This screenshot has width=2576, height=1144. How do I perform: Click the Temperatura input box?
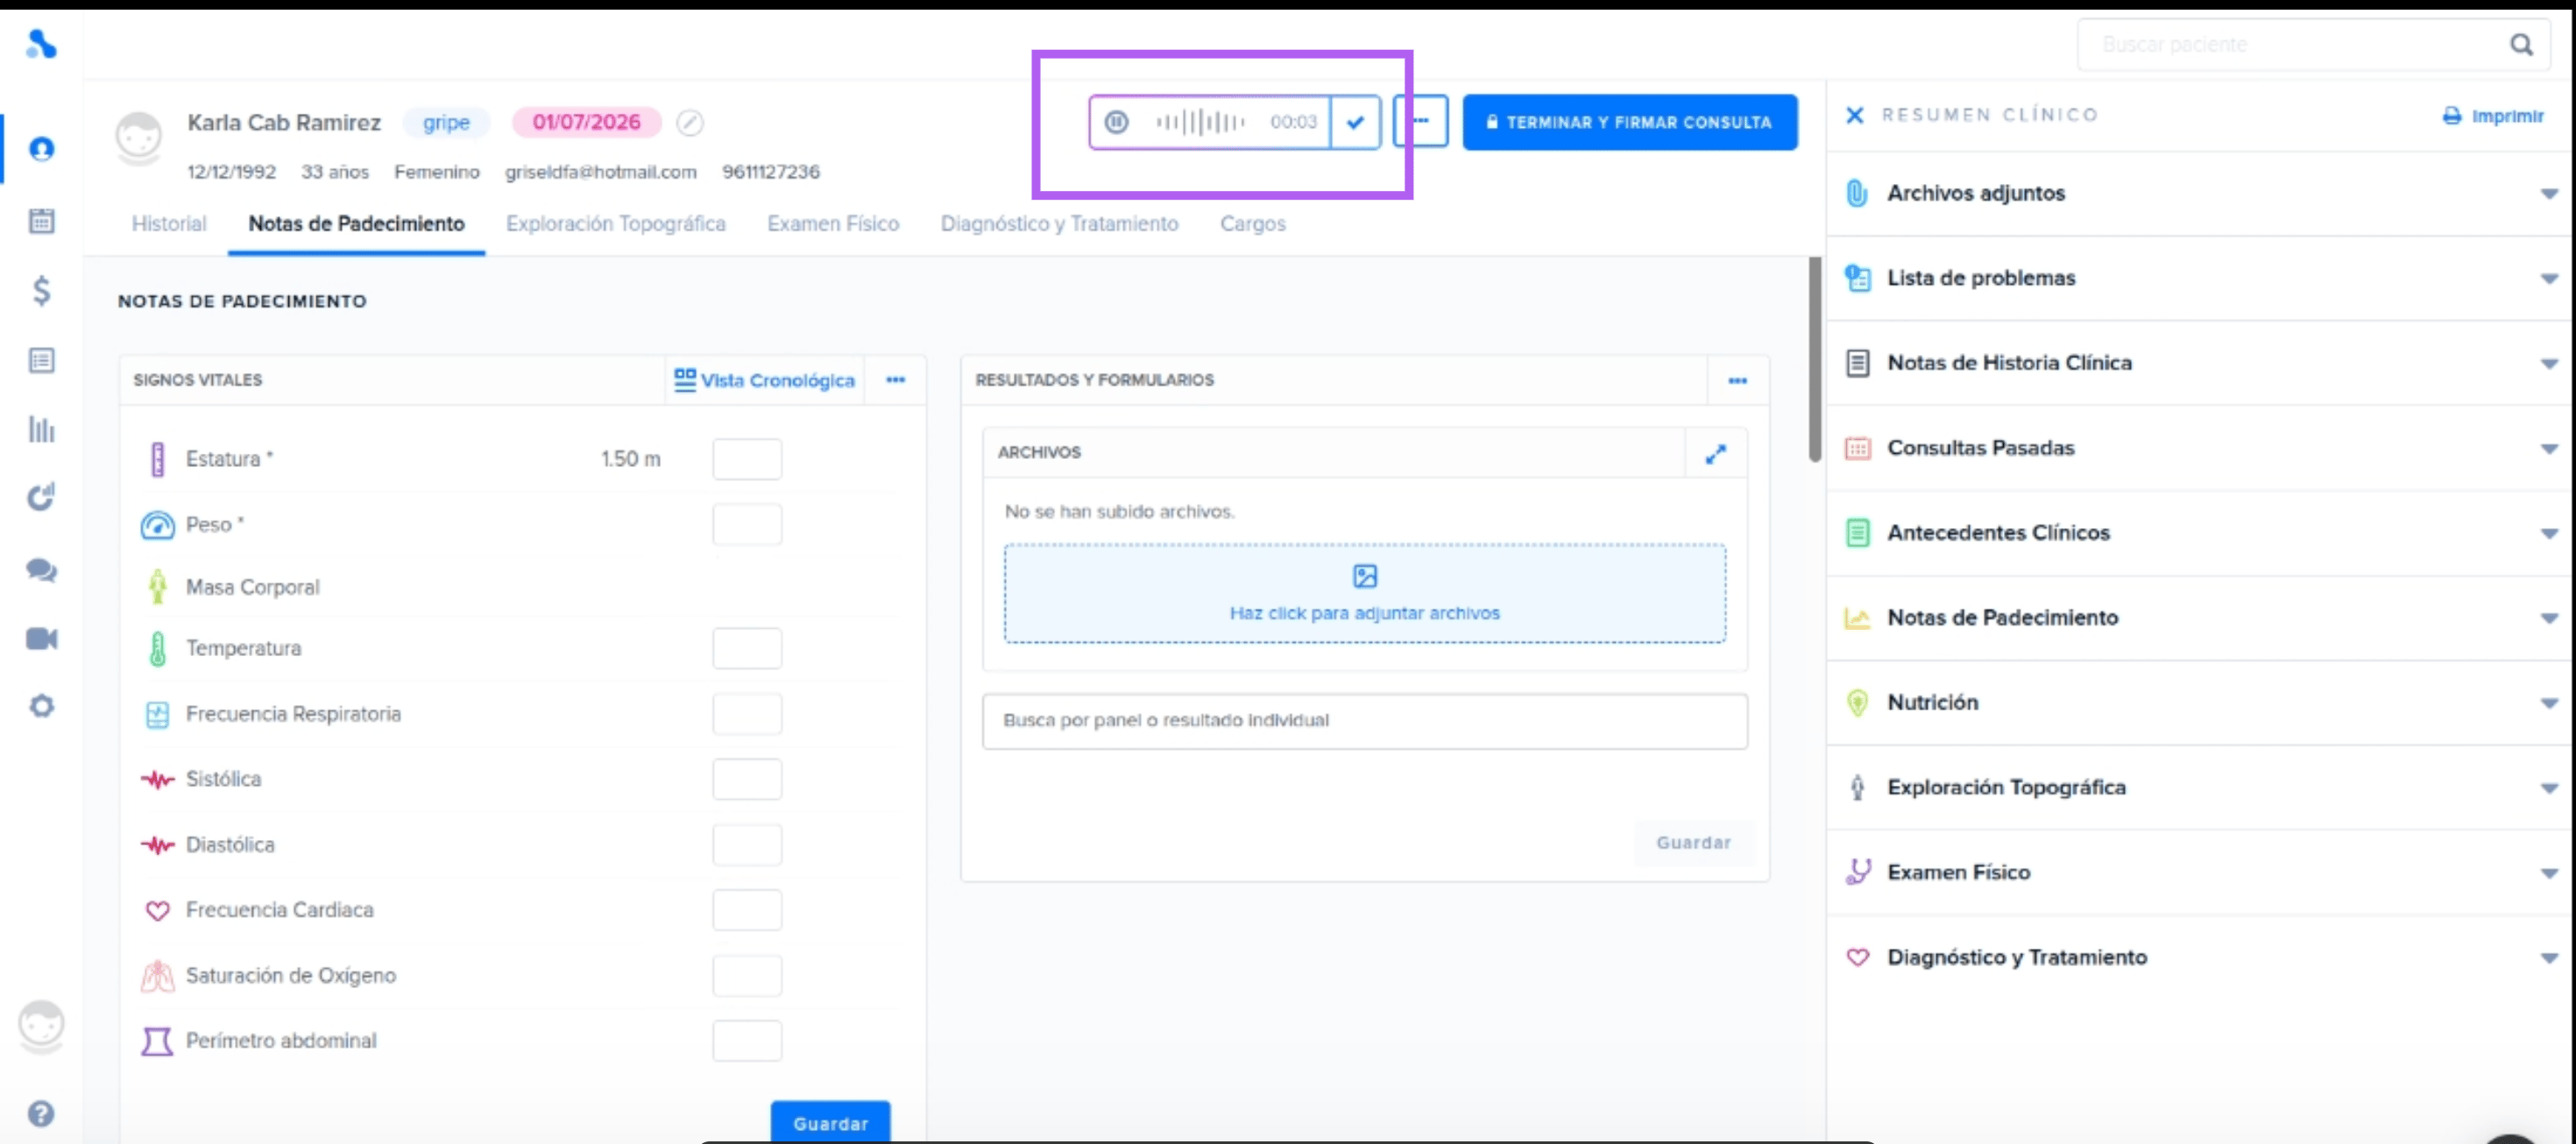[x=747, y=648]
